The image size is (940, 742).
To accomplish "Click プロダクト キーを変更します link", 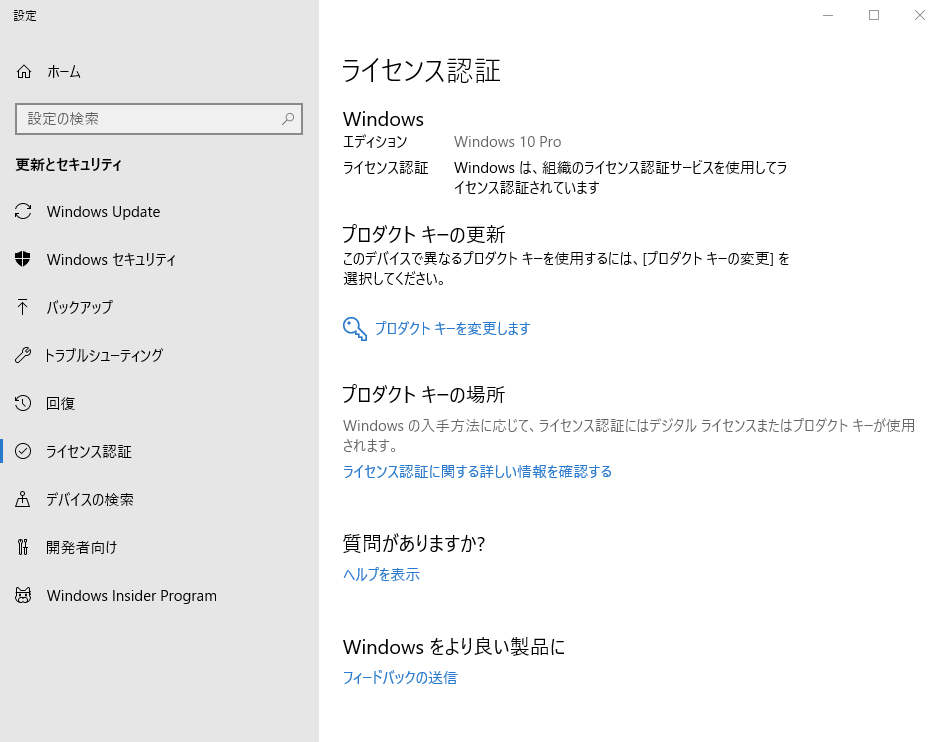I will pos(453,328).
